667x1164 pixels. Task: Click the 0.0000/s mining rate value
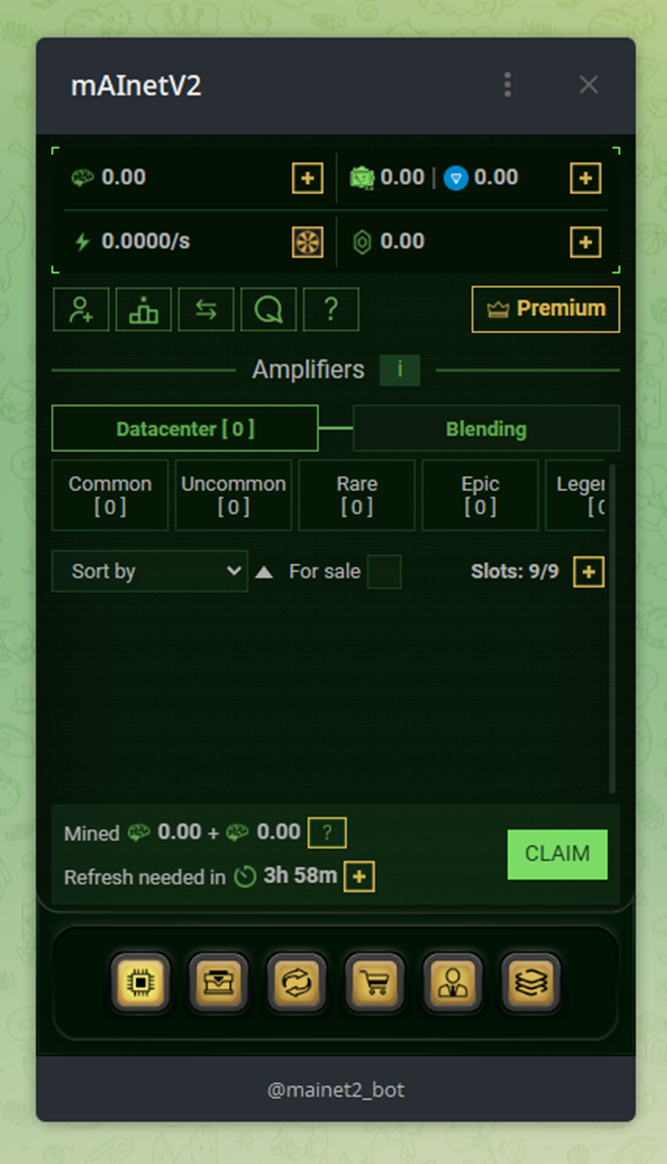click(x=145, y=241)
